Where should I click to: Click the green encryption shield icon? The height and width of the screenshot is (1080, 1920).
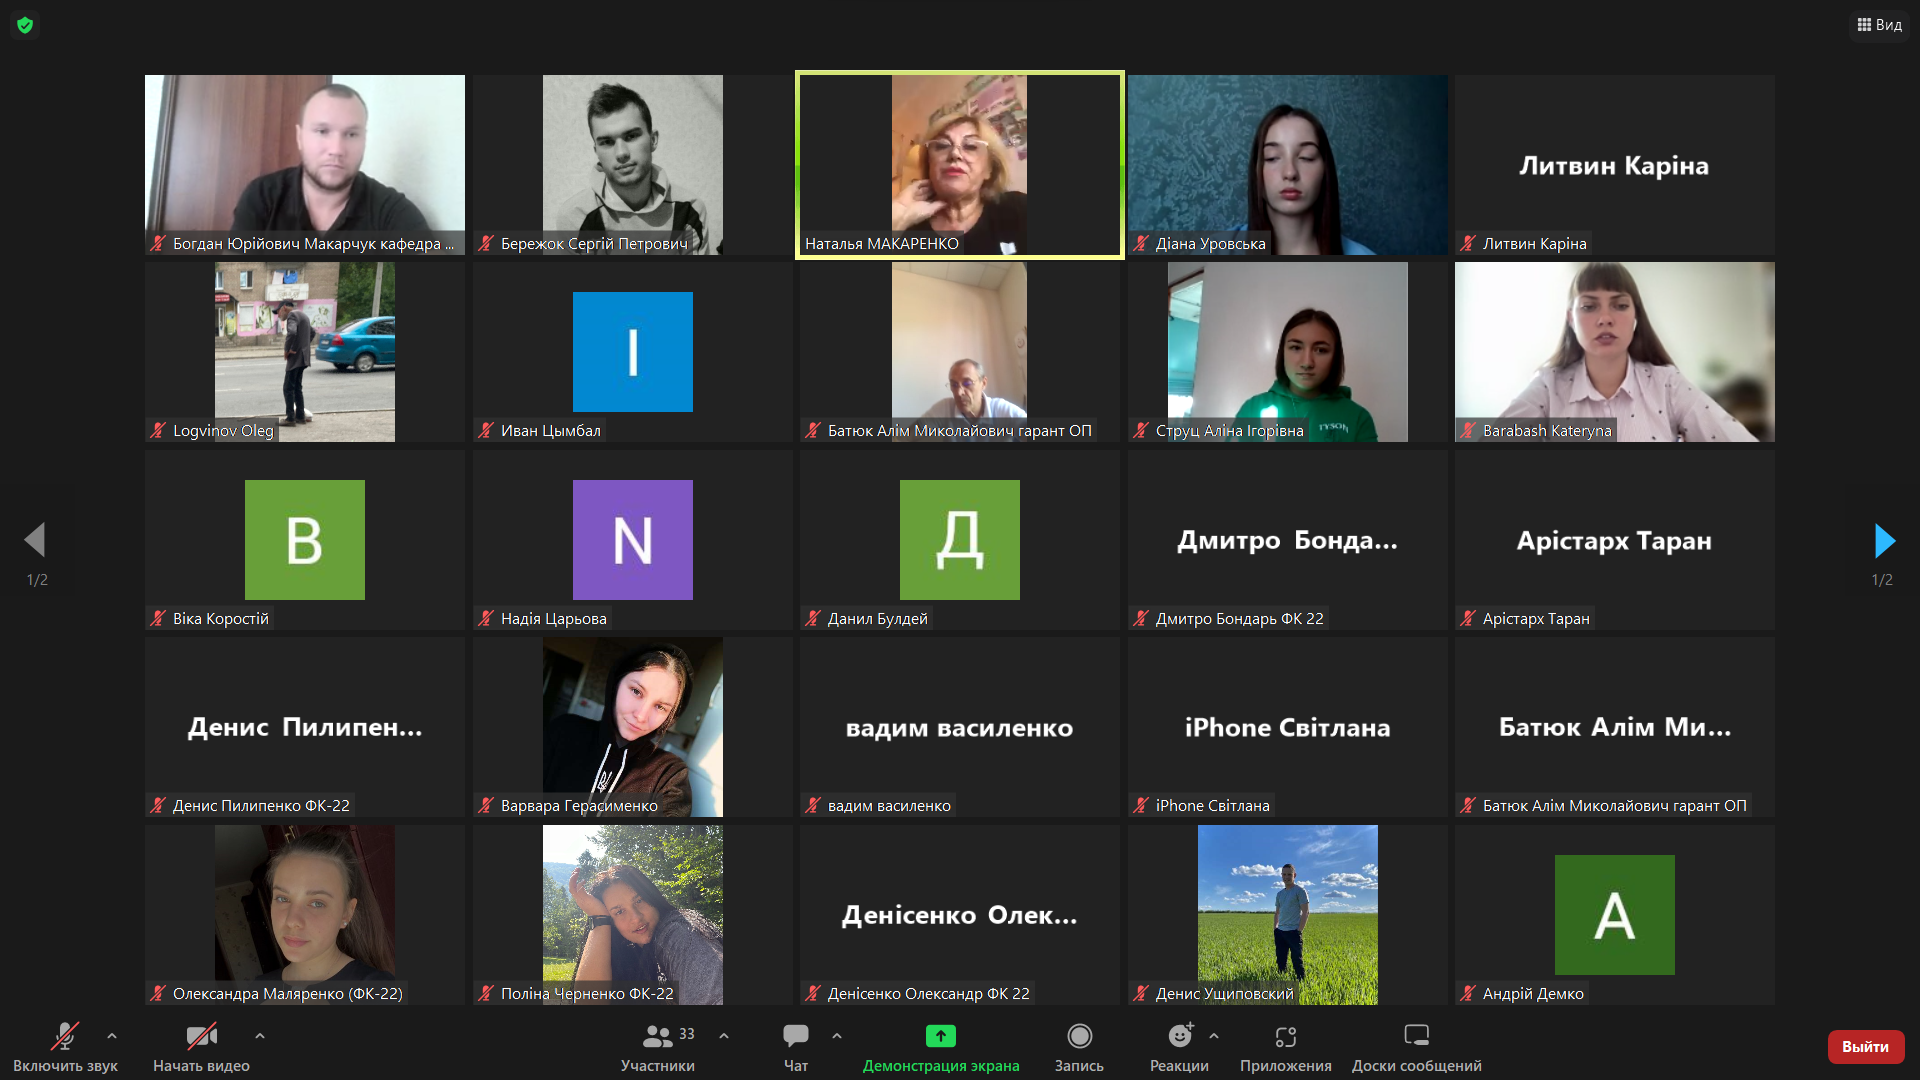(25, 25)
